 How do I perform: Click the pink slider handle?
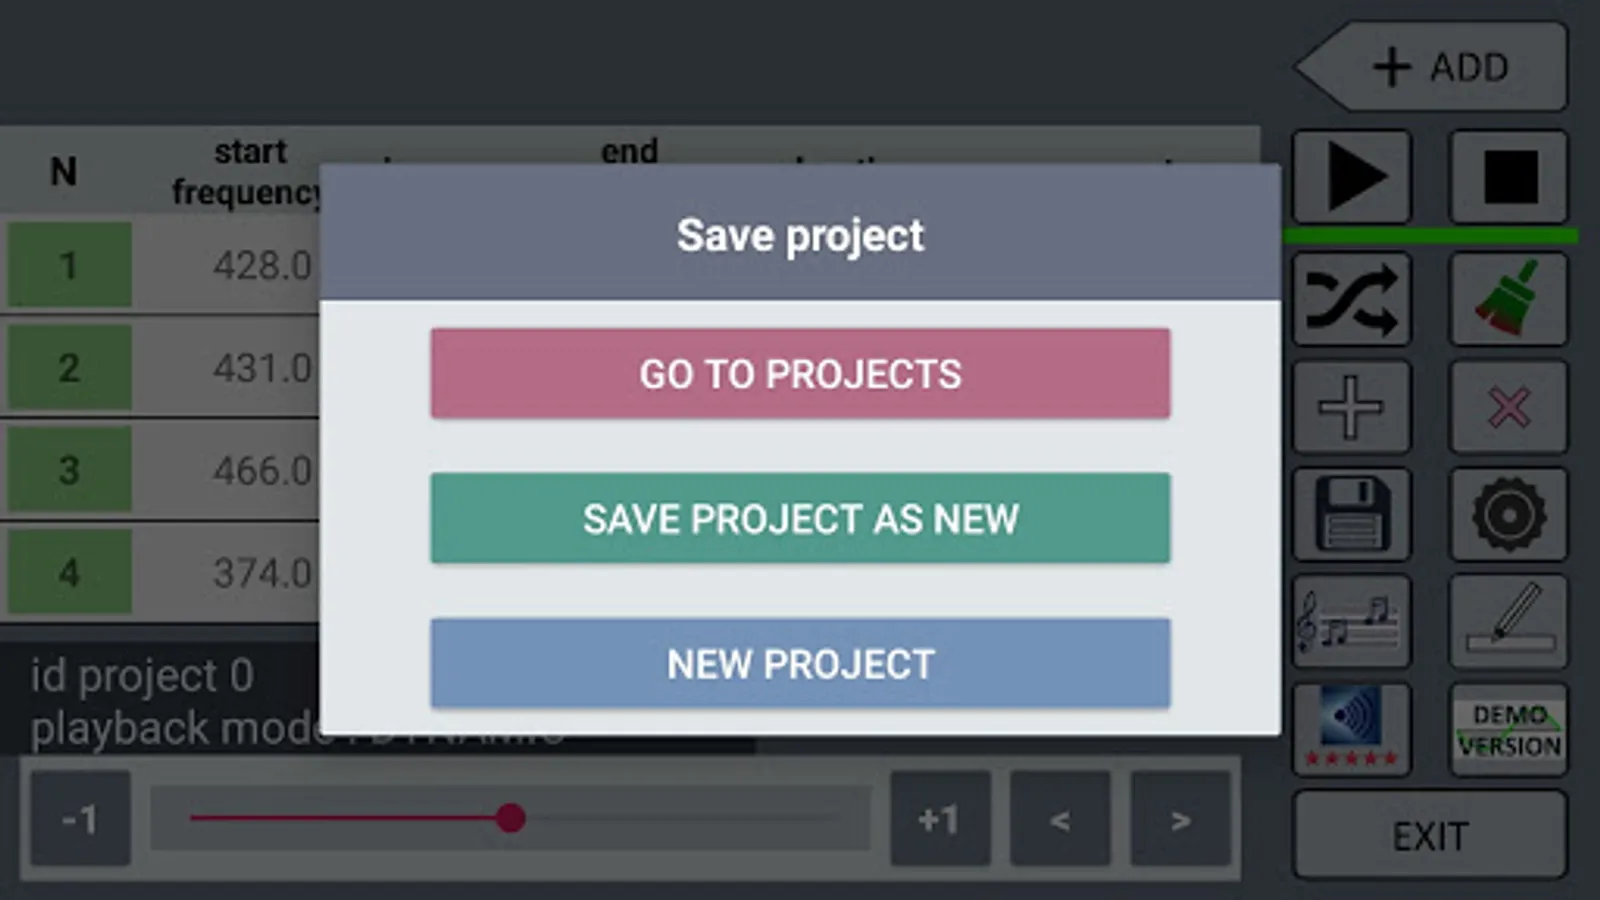coord(511,818)
